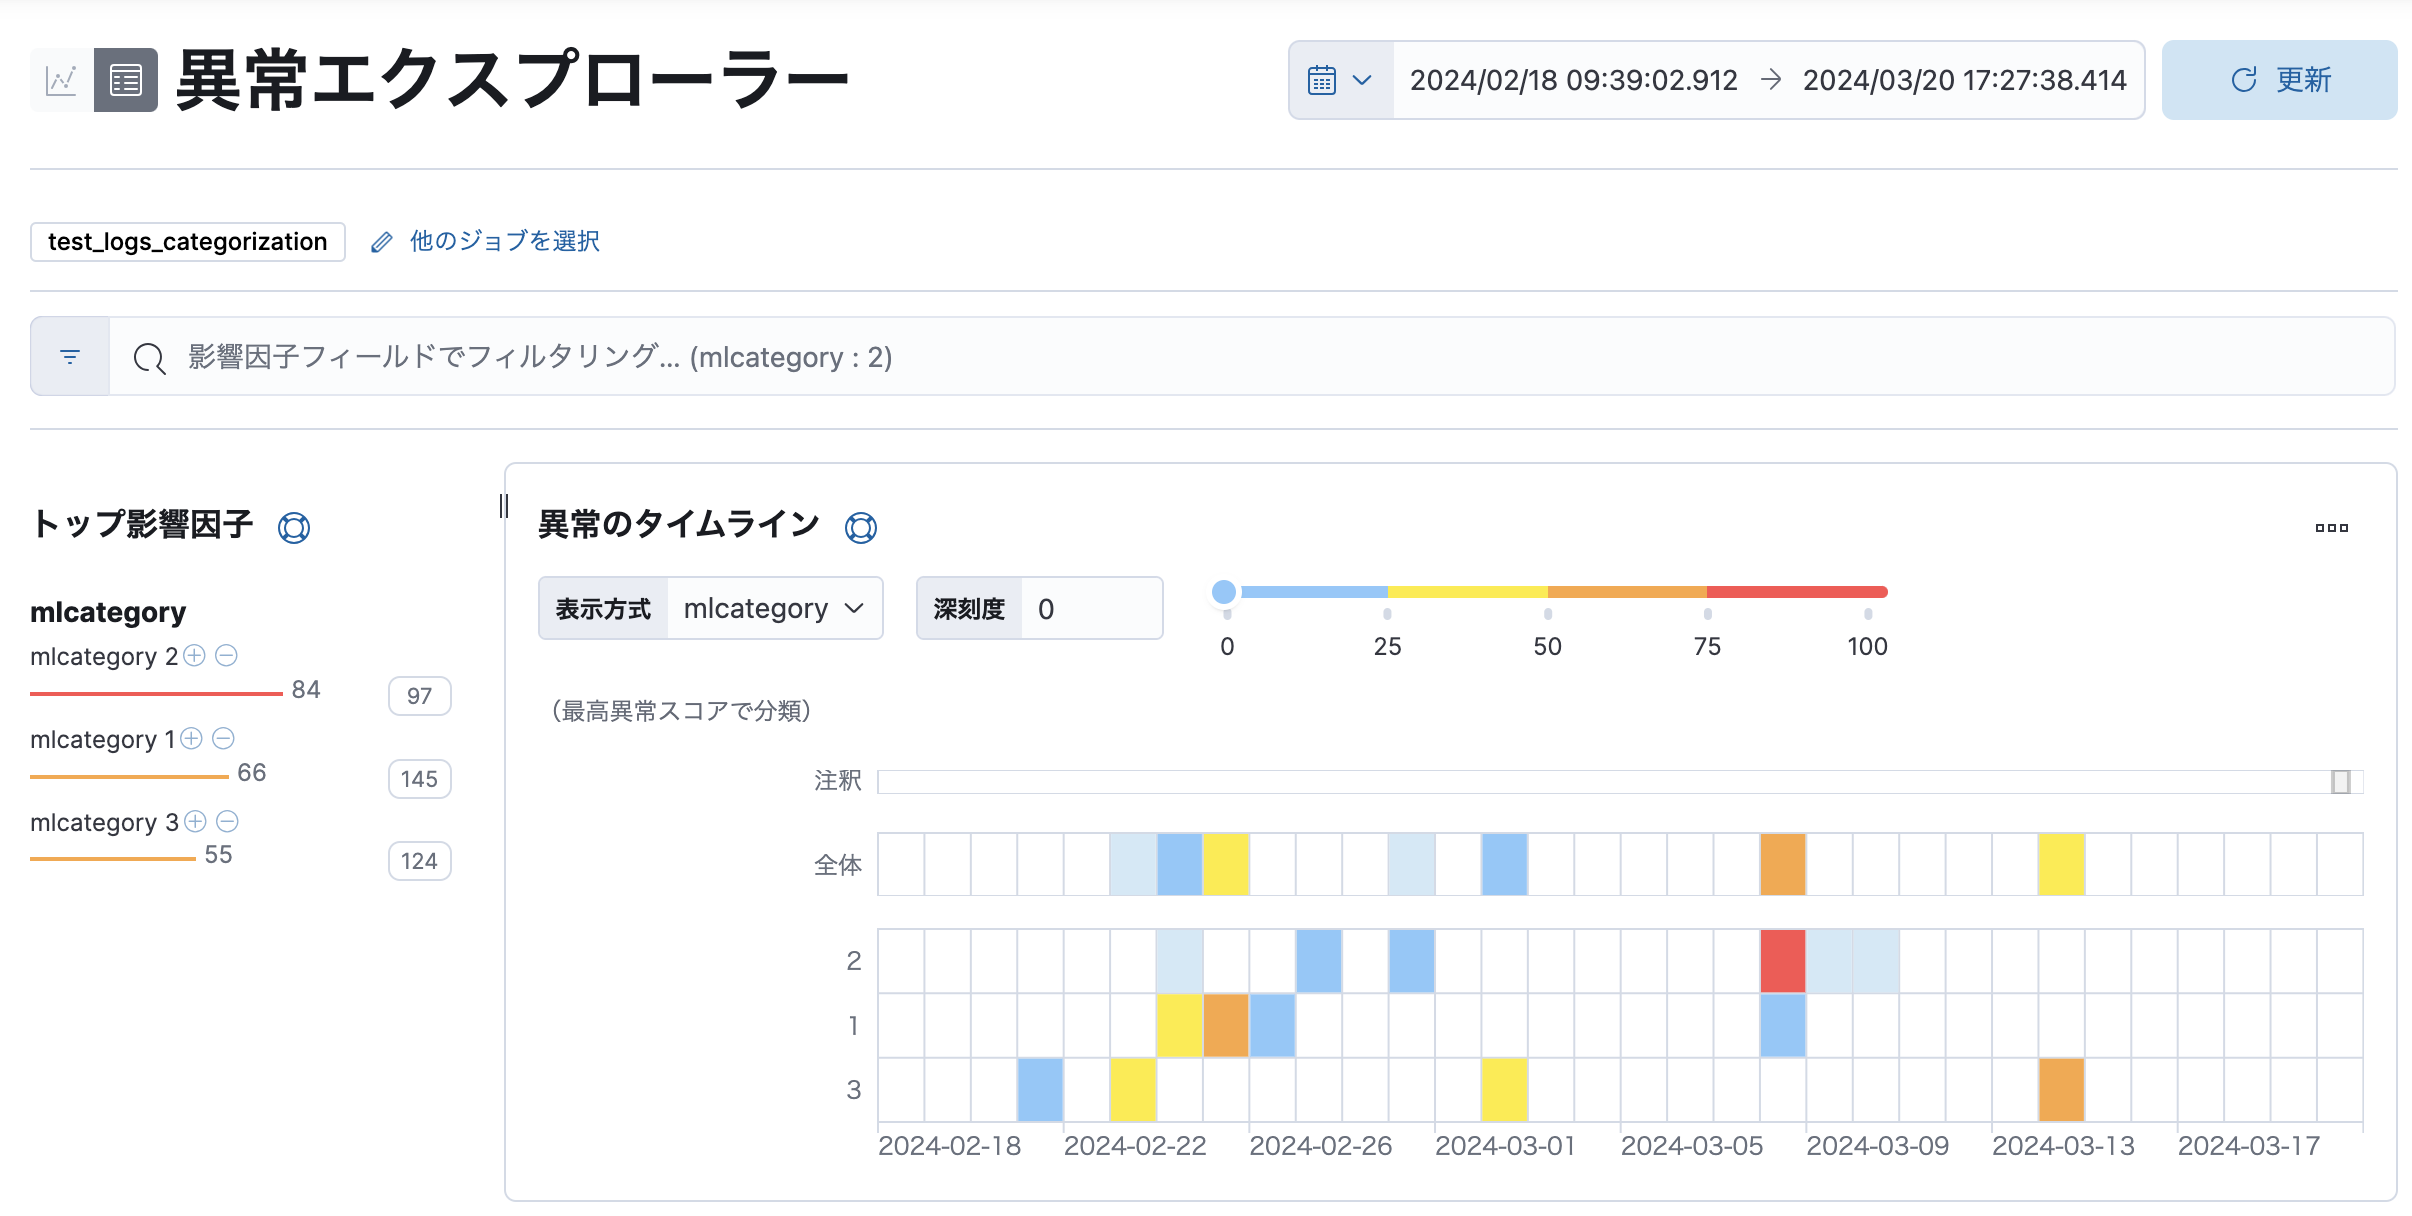
Task: Select the Anomaly Explorer table view icon
Action: [126, 80]
